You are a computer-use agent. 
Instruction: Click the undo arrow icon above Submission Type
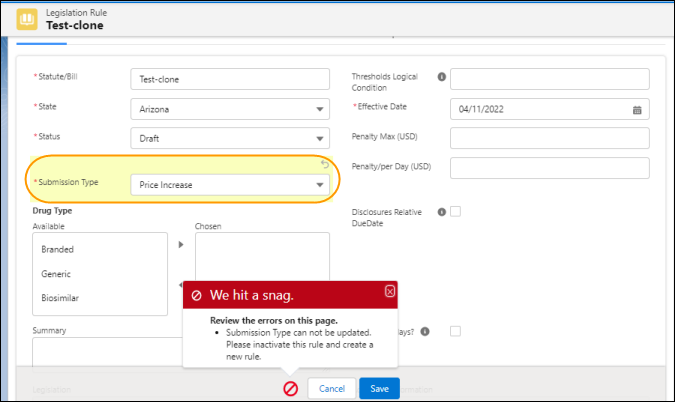[325, 164]
